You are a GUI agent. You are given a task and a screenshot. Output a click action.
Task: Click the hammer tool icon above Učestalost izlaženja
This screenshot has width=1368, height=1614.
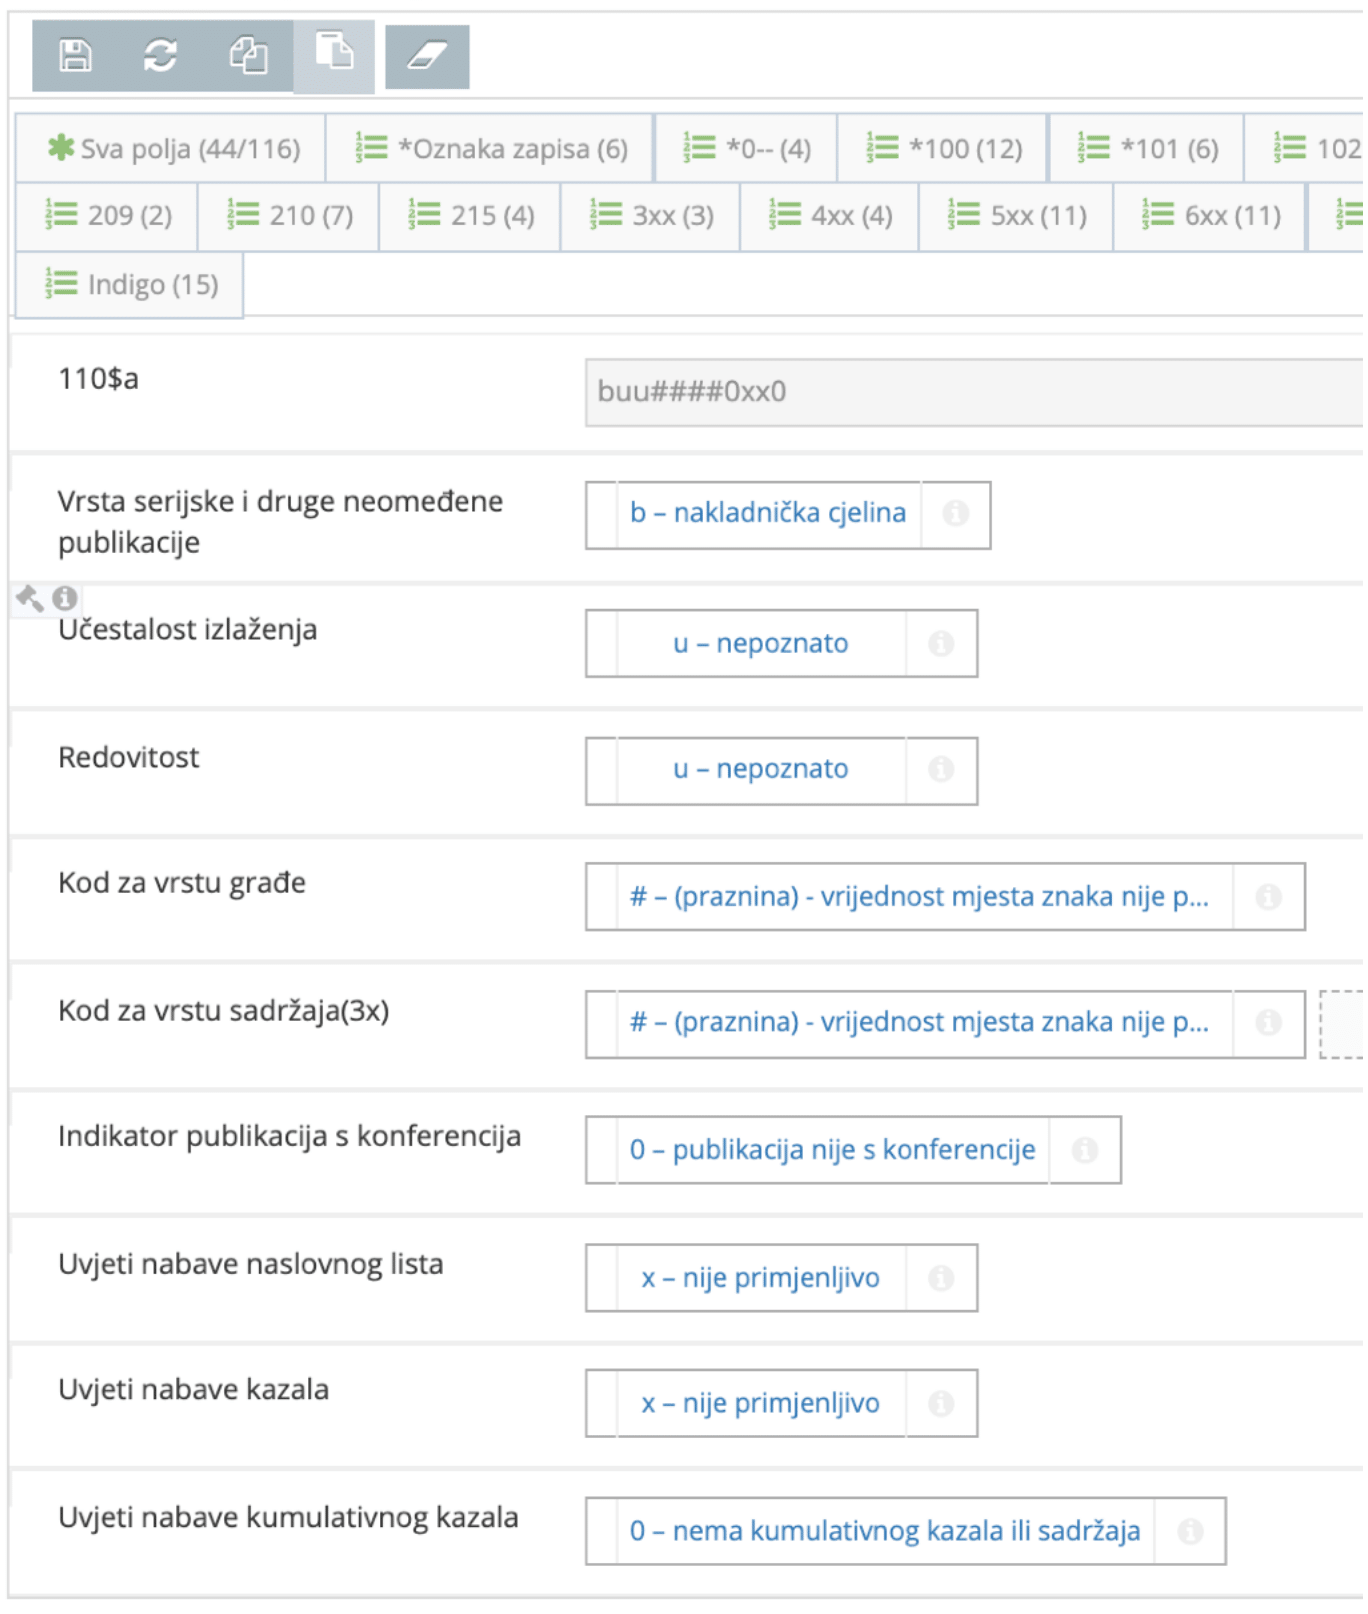(30, 597)
